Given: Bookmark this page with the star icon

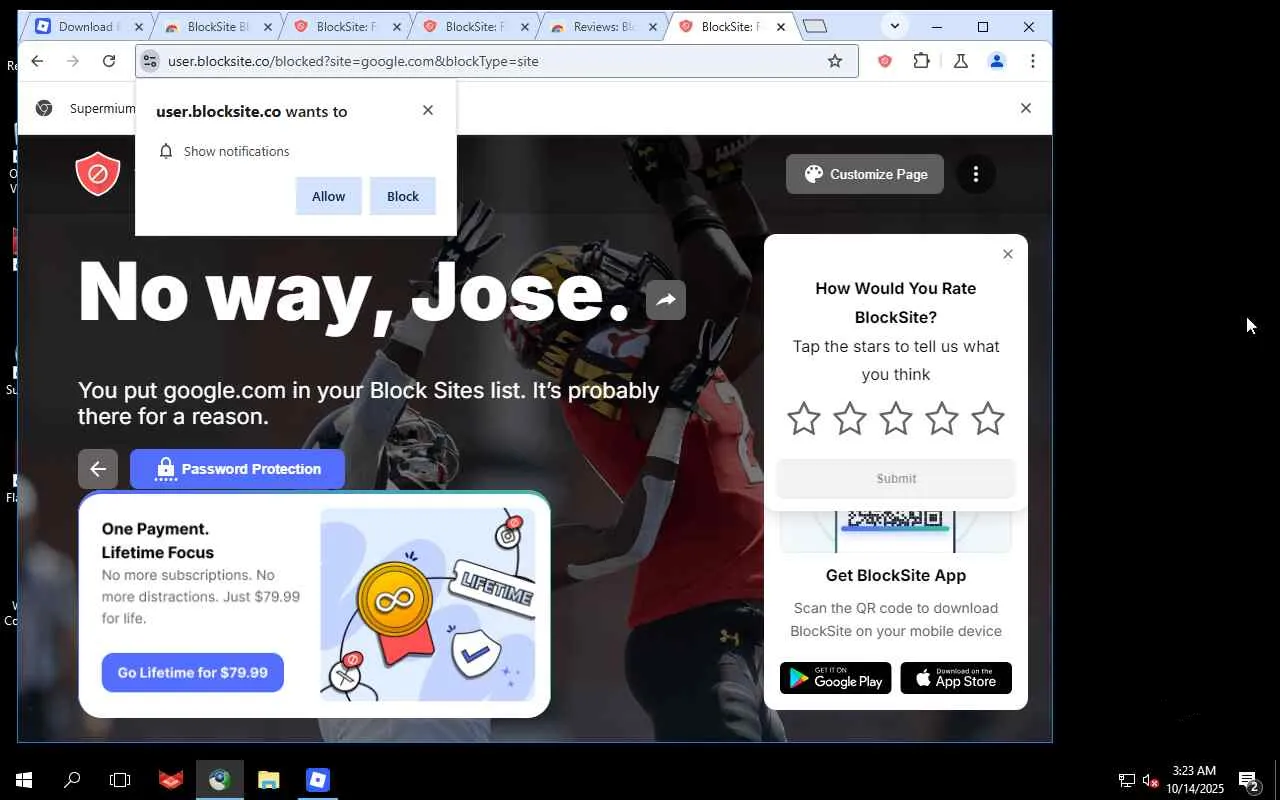Looking at the screenshot, I should click(x=835, y=61).
